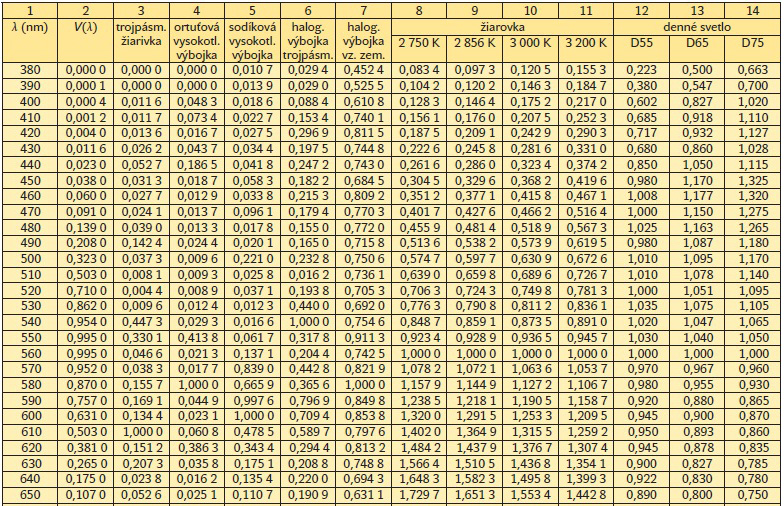Click the cell '1,484 2'
This screenshot has height=506, width=784.
pyautogui.click(x=419, y=448)
